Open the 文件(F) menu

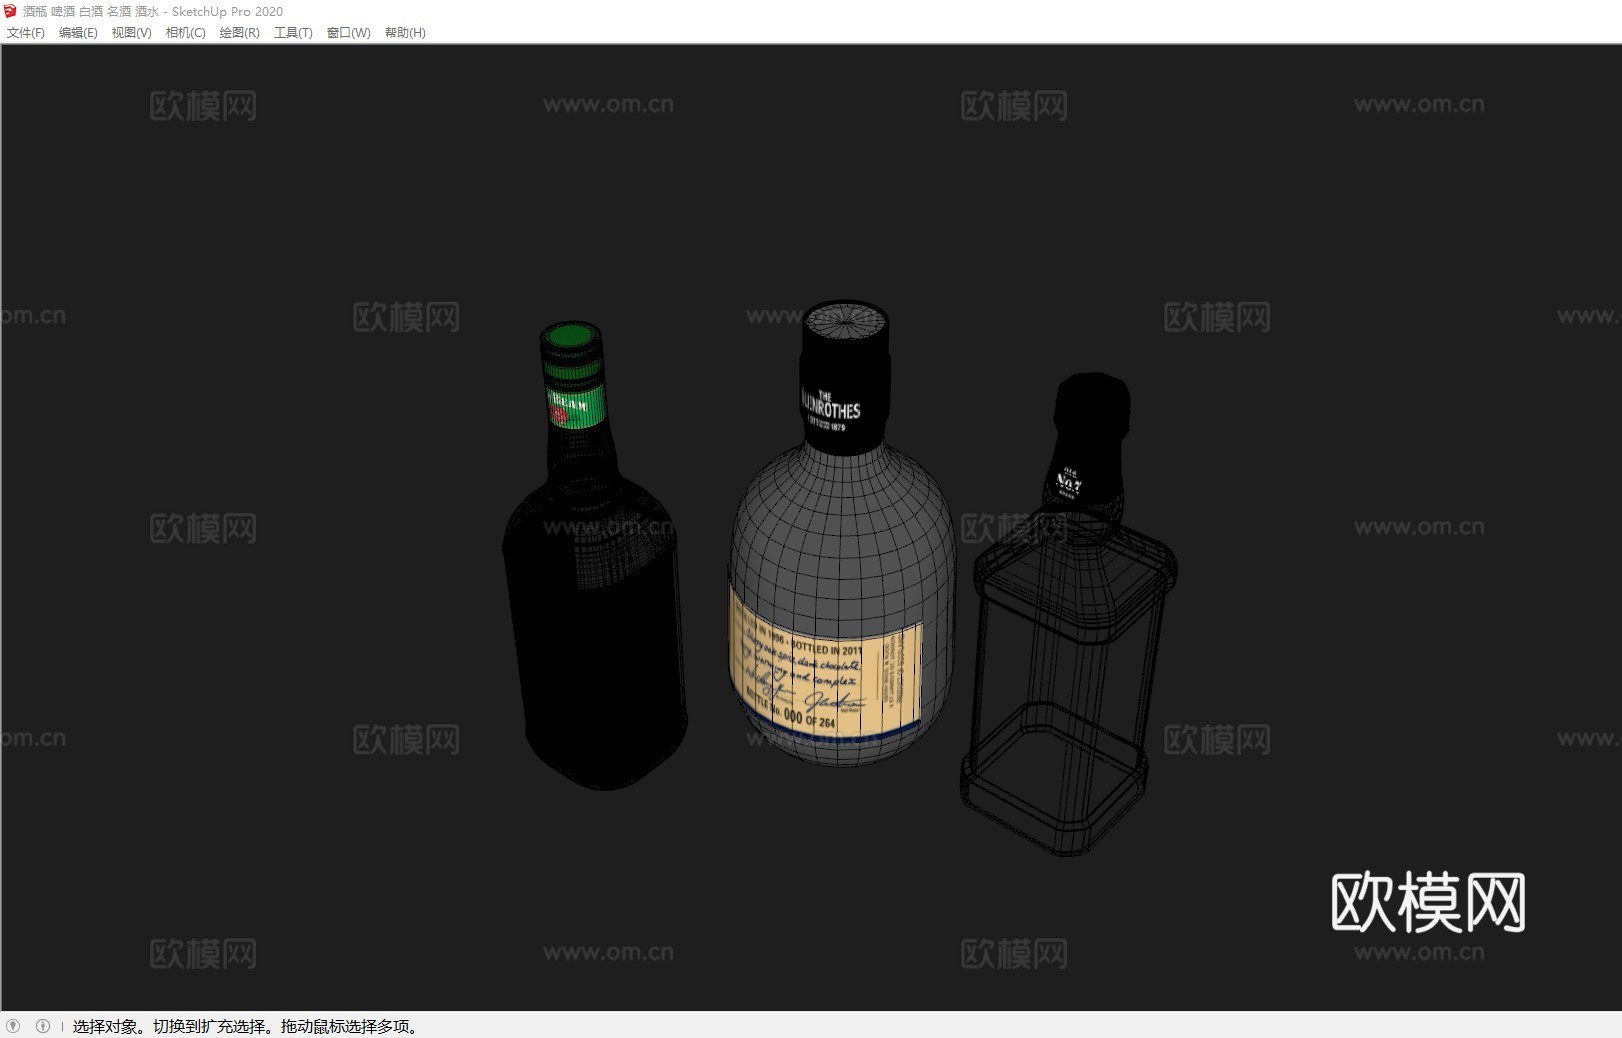(x=26, y=33)
